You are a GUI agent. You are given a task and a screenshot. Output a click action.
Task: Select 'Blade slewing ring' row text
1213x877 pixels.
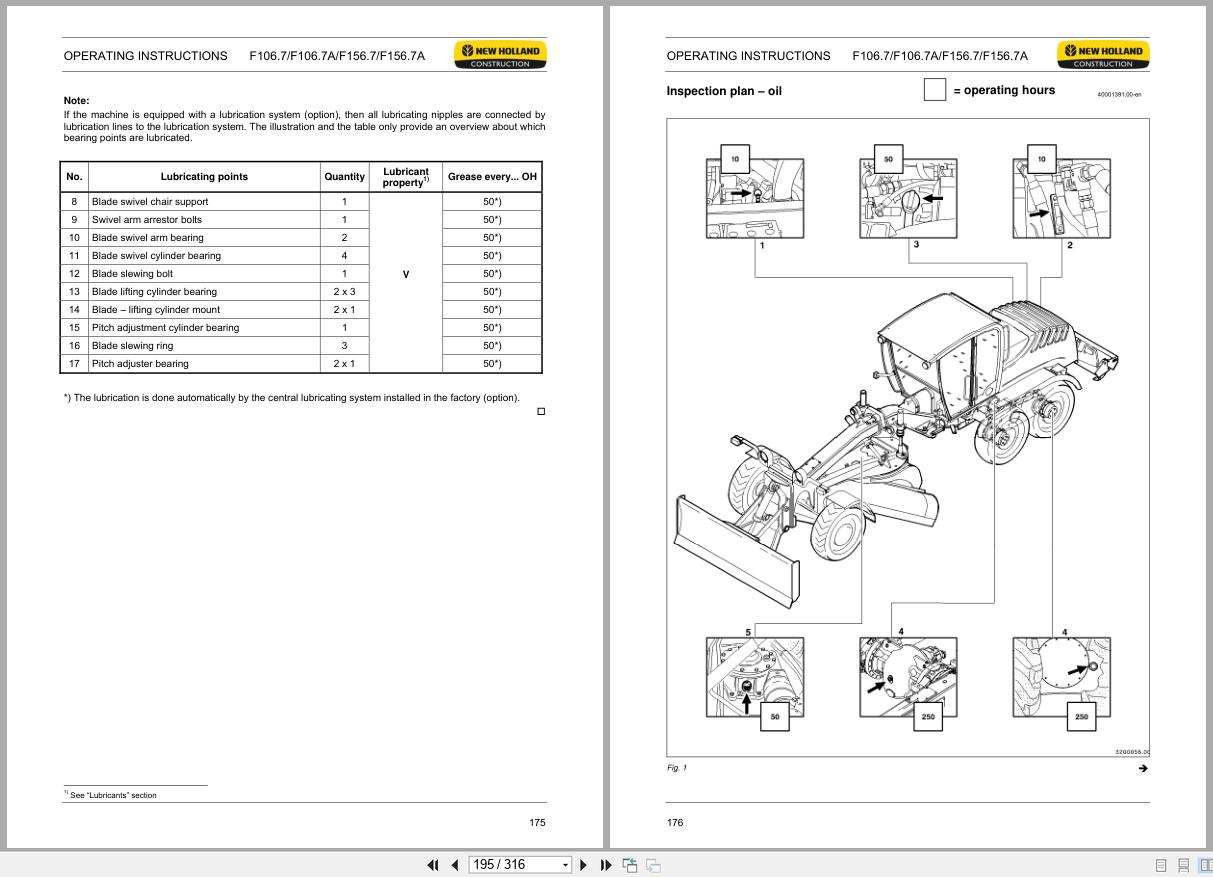pos(132,345)
